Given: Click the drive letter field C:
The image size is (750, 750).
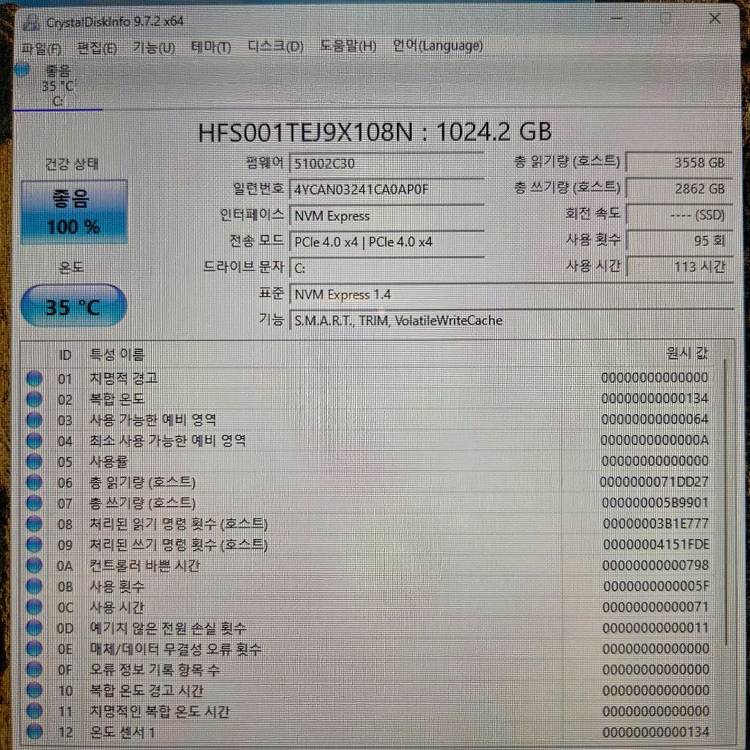Looking at the screenshot, I should coord(386,268).
